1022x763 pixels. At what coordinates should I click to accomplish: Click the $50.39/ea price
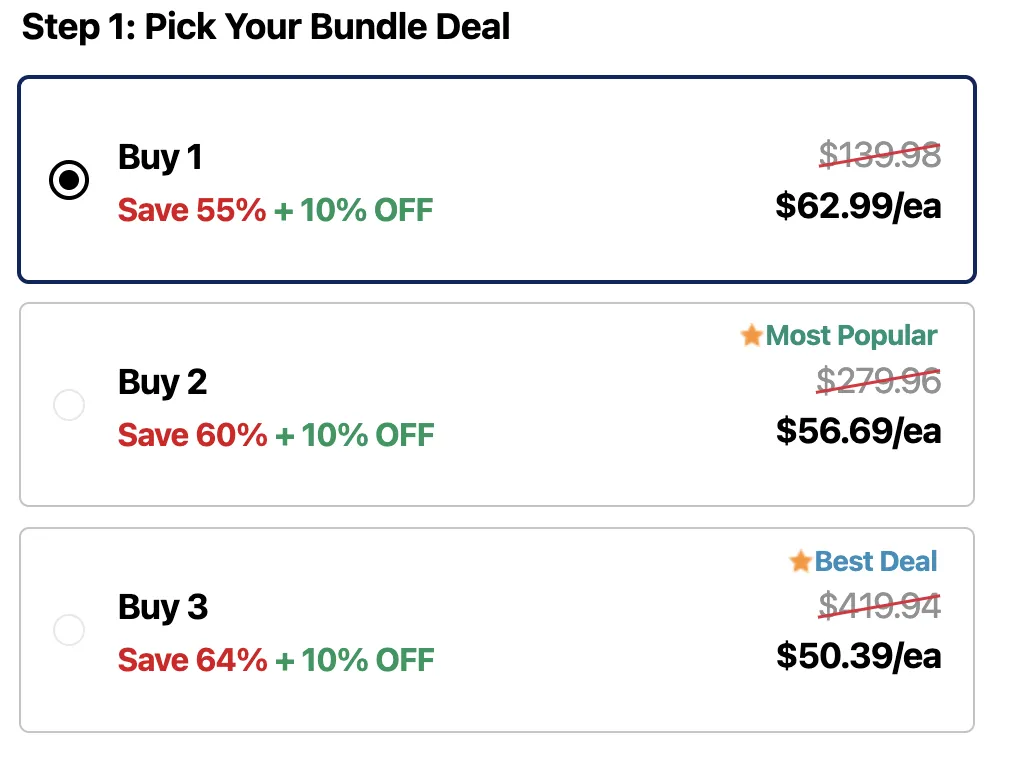coord(858,656)
